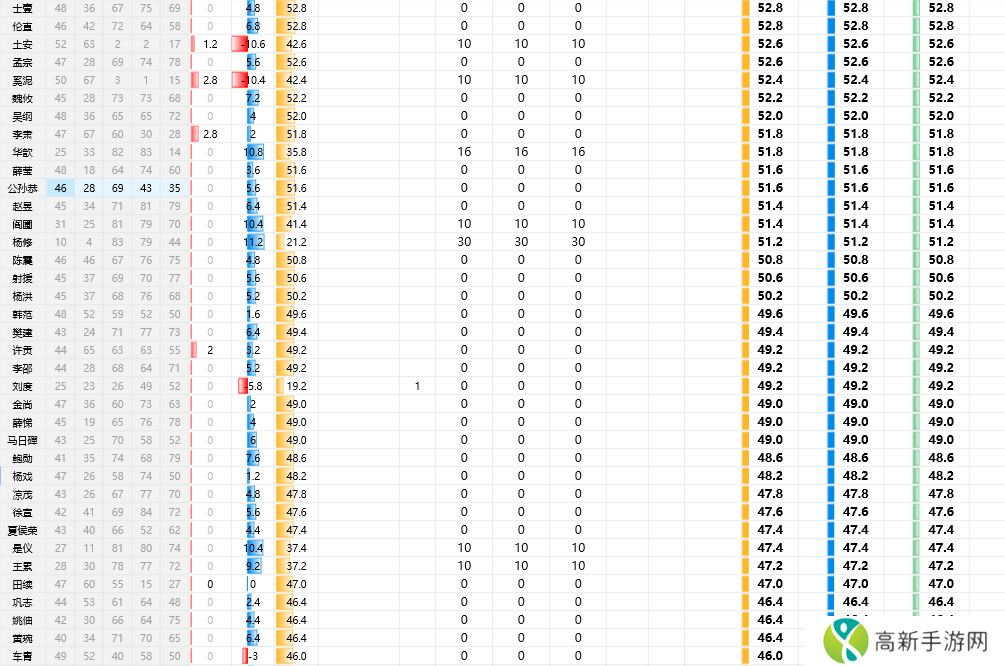Select the red-bar value 2 in 许贡 row
The width and height of the screenshot is (1005, 666).
click(x=209, y=350)
